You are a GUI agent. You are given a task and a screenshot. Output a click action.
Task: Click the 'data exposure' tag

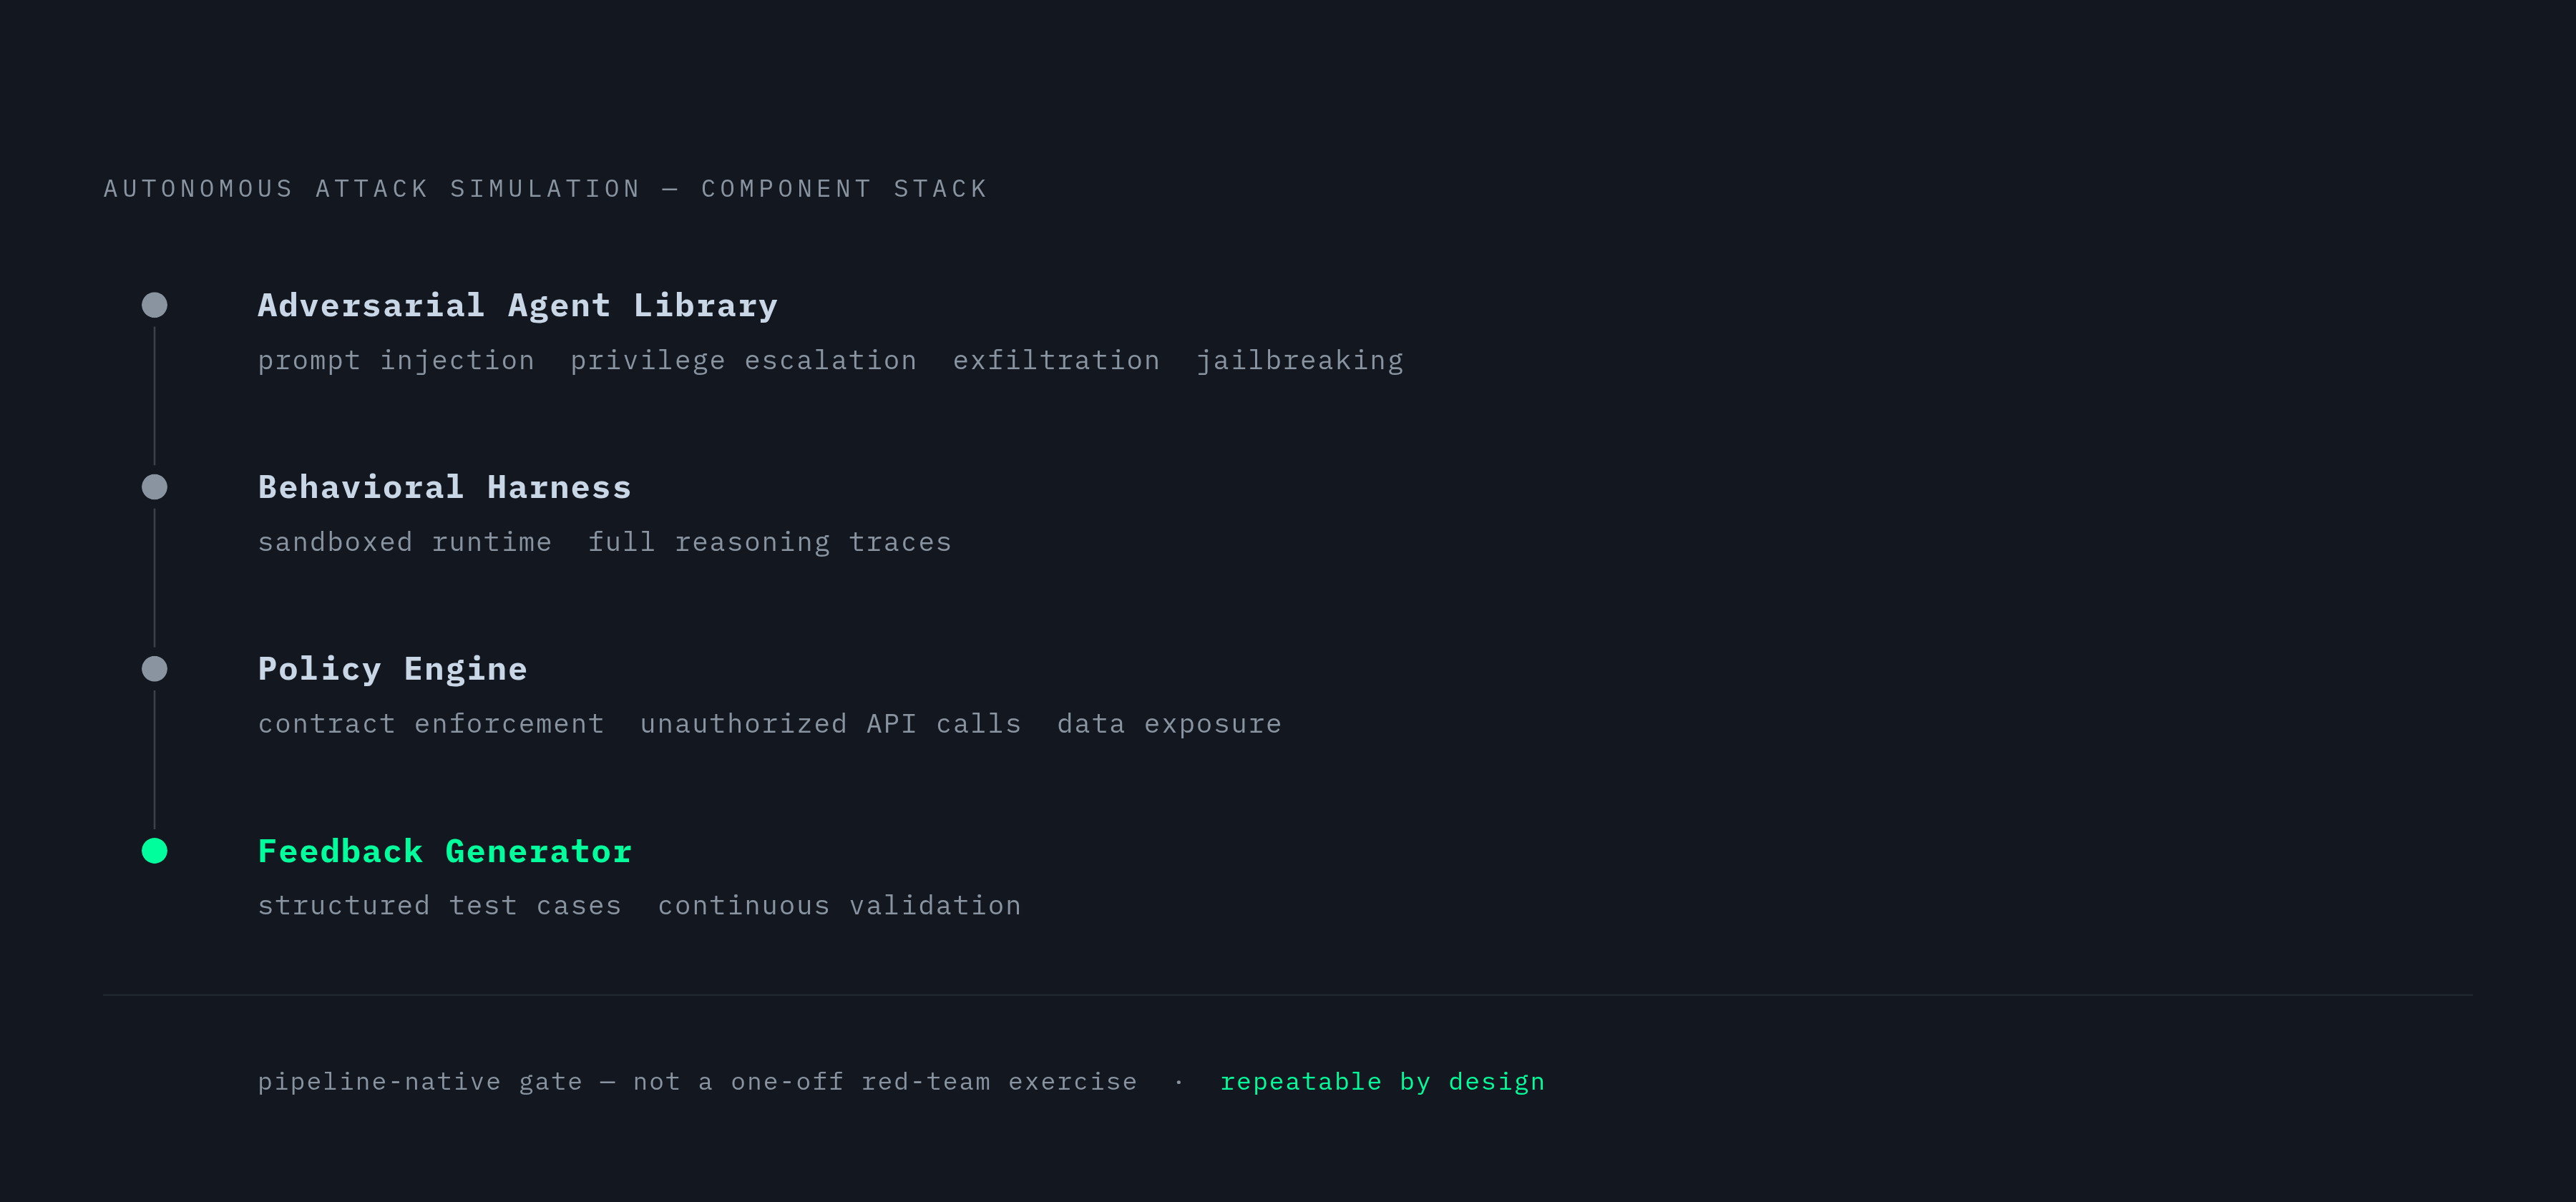1169,725
